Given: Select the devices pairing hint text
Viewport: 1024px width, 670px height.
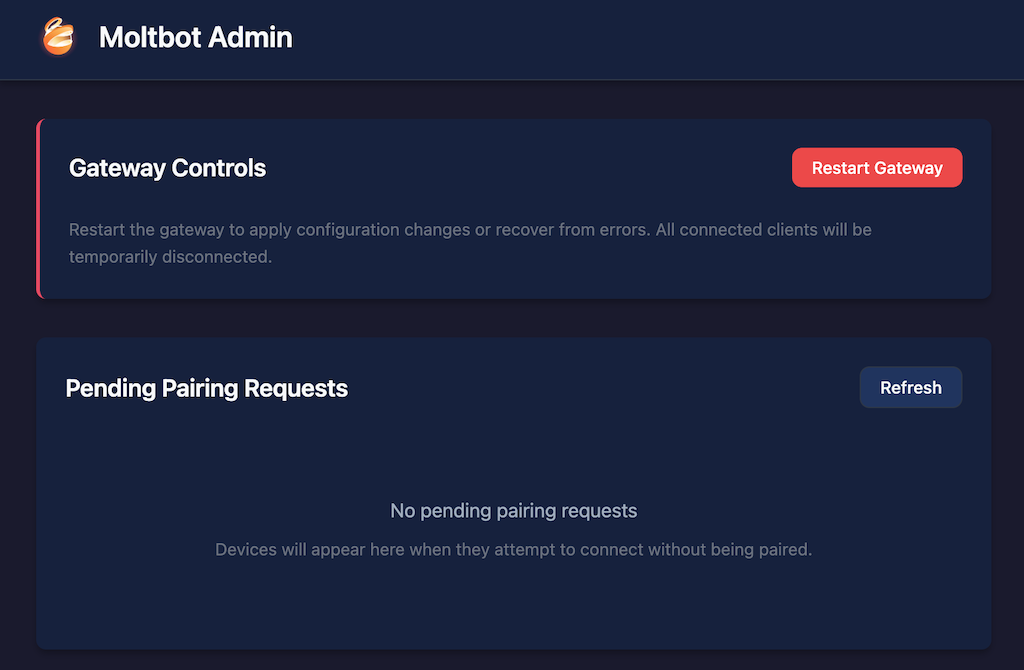Looking at the screenshot, I should 513,549.
